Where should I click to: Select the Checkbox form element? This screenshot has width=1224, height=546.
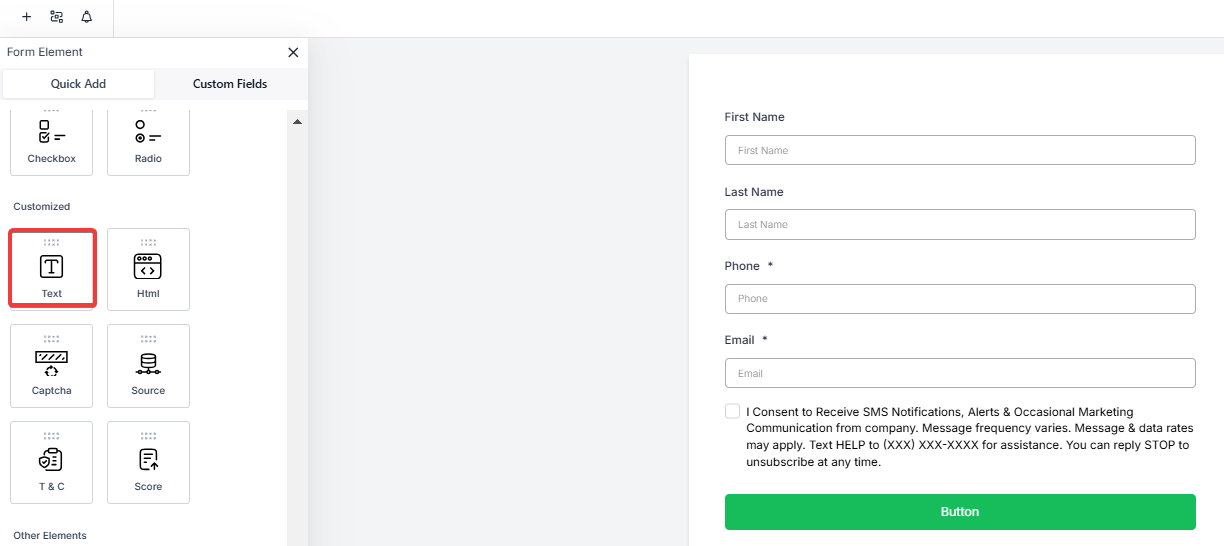[51, 141]
